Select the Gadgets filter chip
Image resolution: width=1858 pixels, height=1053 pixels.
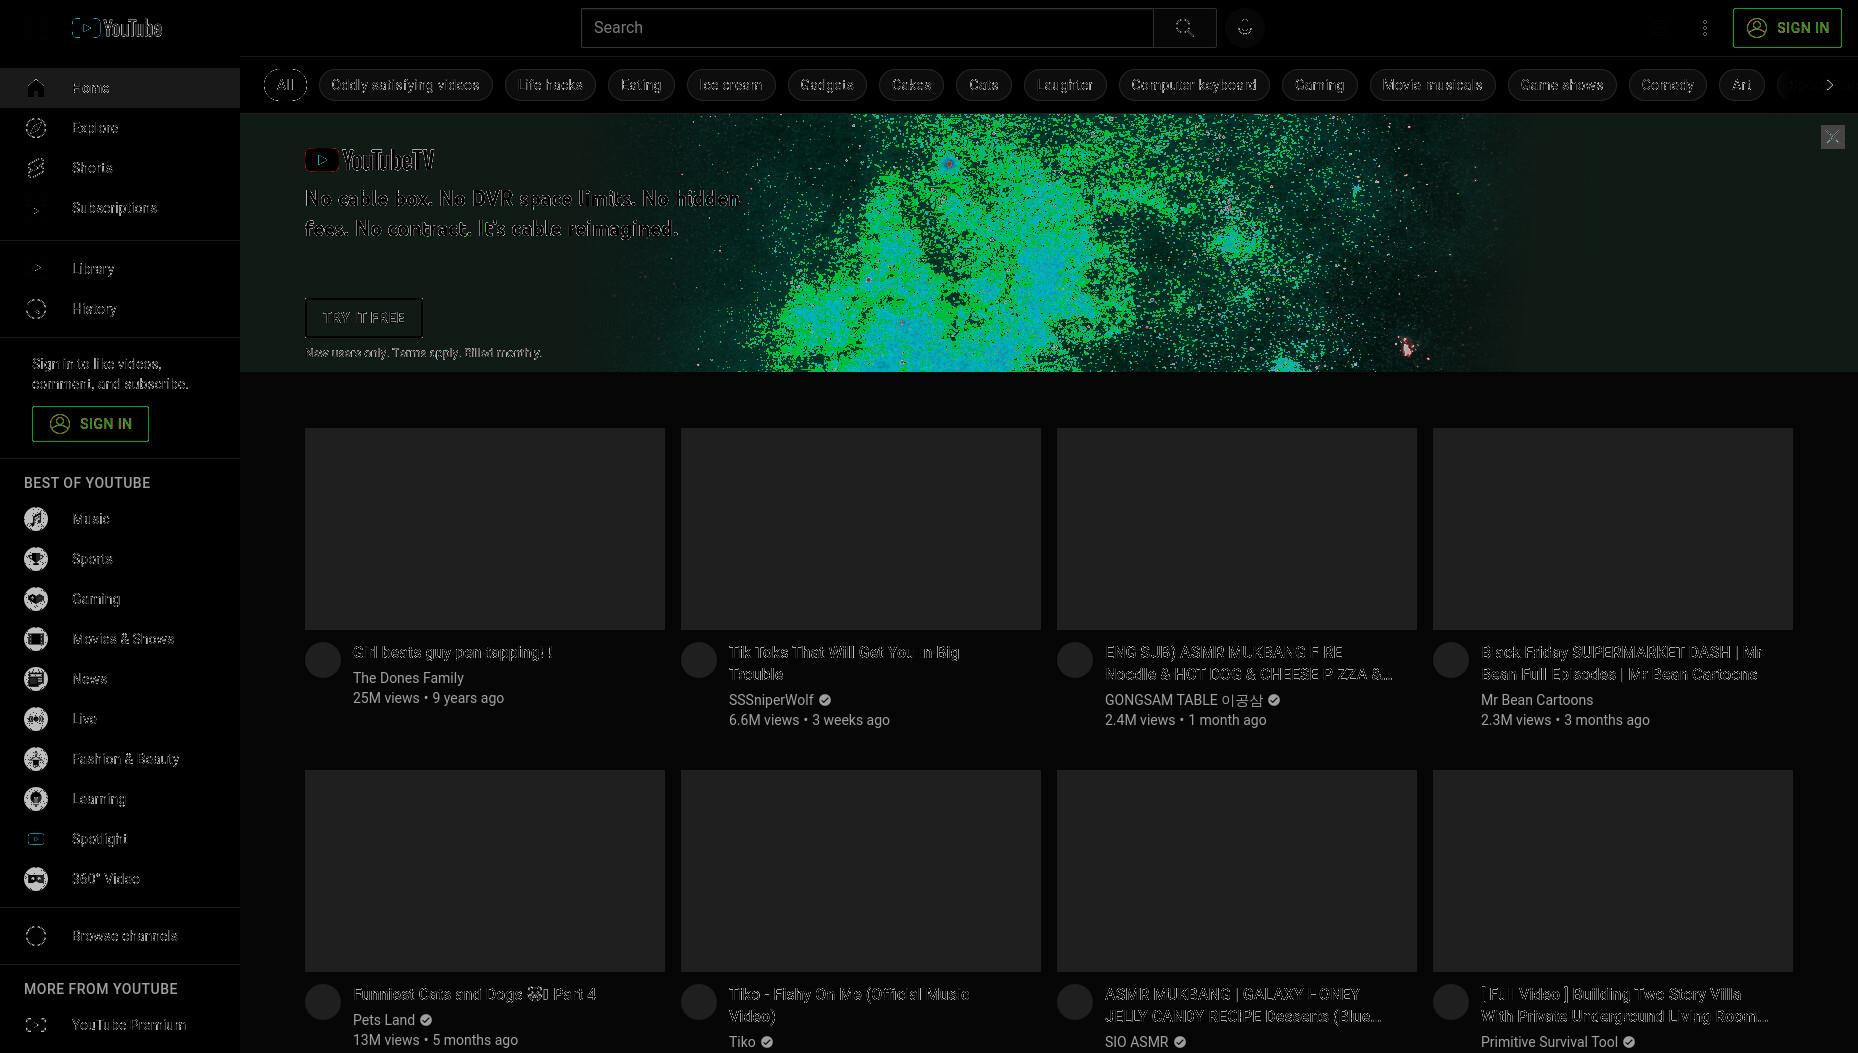tap(827, 85)
